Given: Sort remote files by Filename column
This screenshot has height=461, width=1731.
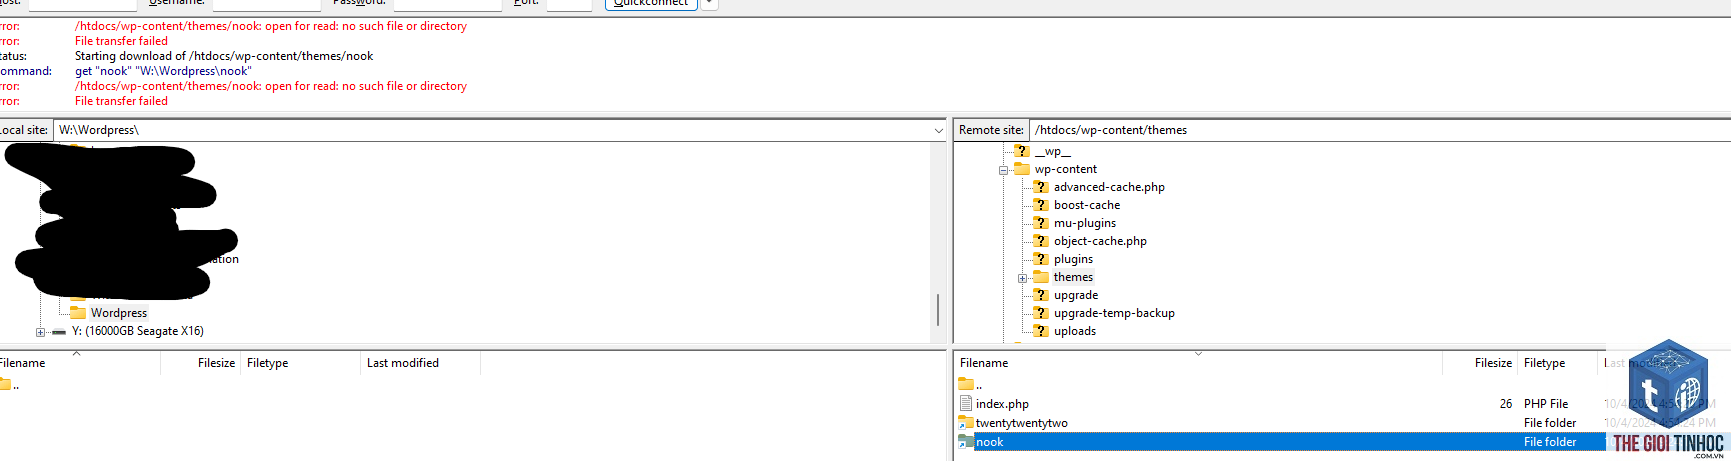Looking at the screenshot, I should 1198,363.
